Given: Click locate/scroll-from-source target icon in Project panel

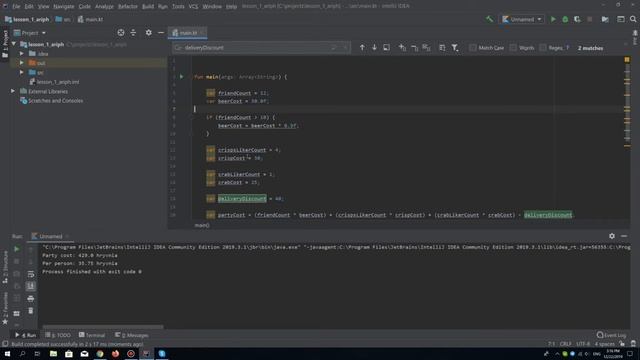Looking at the screenshot, I should [121, 33].
